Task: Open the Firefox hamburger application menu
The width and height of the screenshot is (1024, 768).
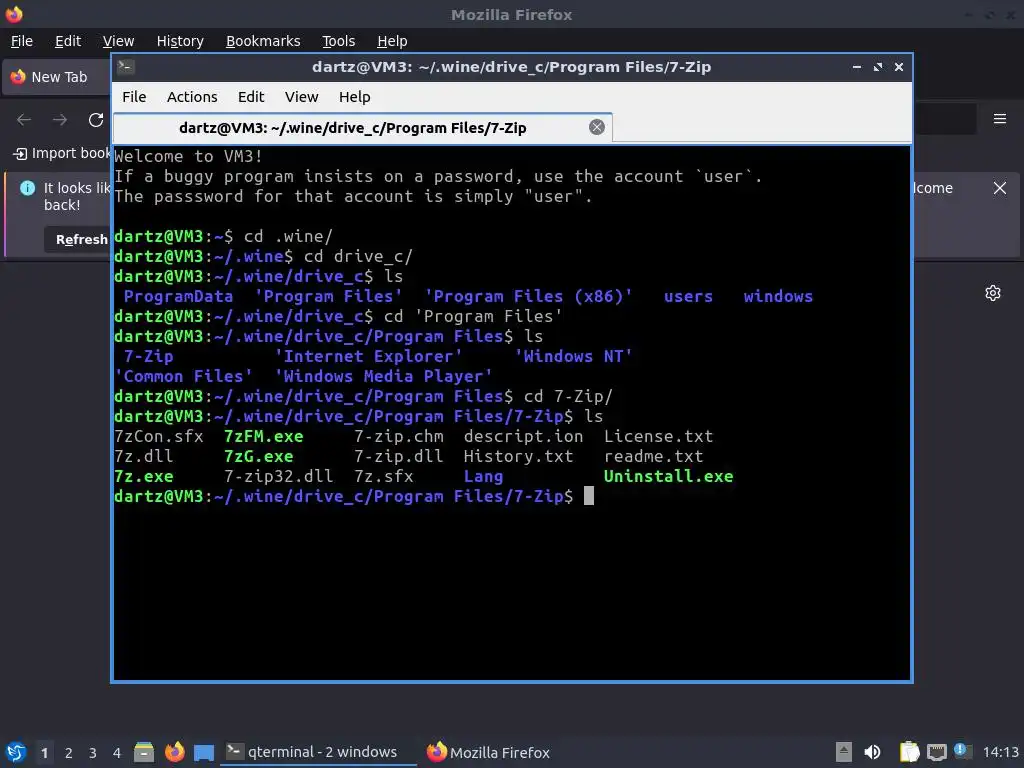Action: (x=1000, y=119)
